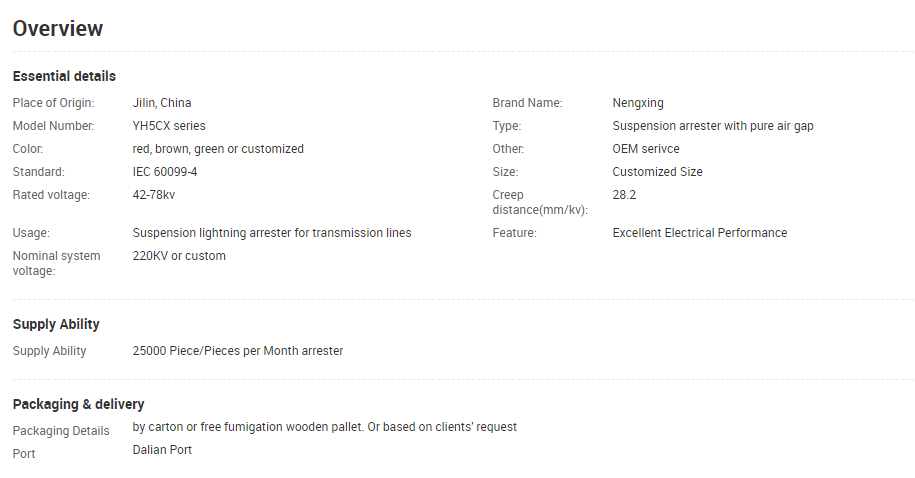Click the Packaging & delivery heading
This screenshot has height=478, width=915.
[78, 404]
